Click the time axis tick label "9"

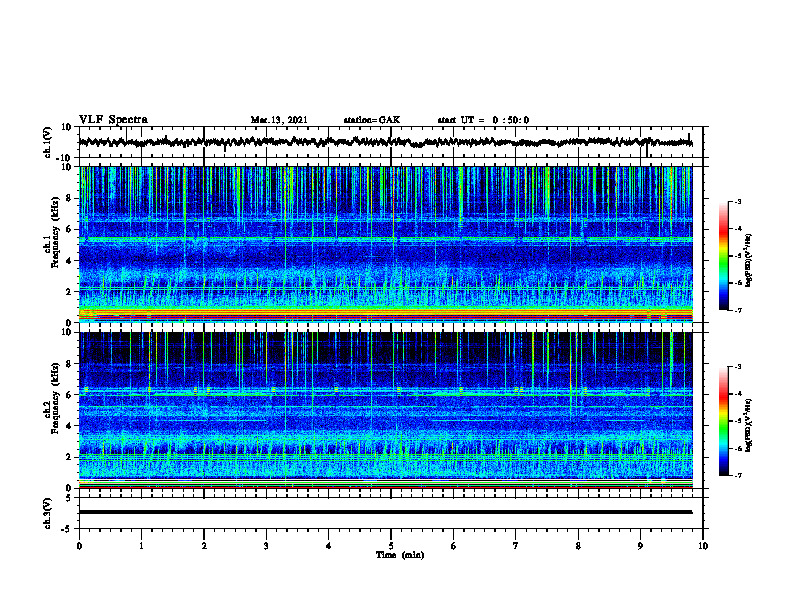(x=640, y=546)
